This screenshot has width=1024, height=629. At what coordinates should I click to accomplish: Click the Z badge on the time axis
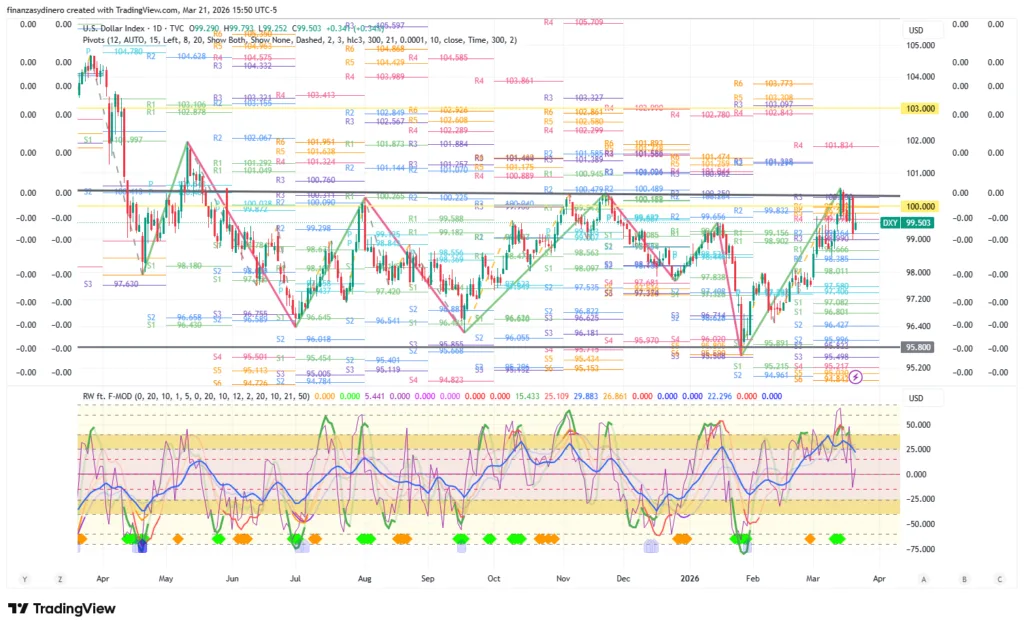tap(60, 578)
